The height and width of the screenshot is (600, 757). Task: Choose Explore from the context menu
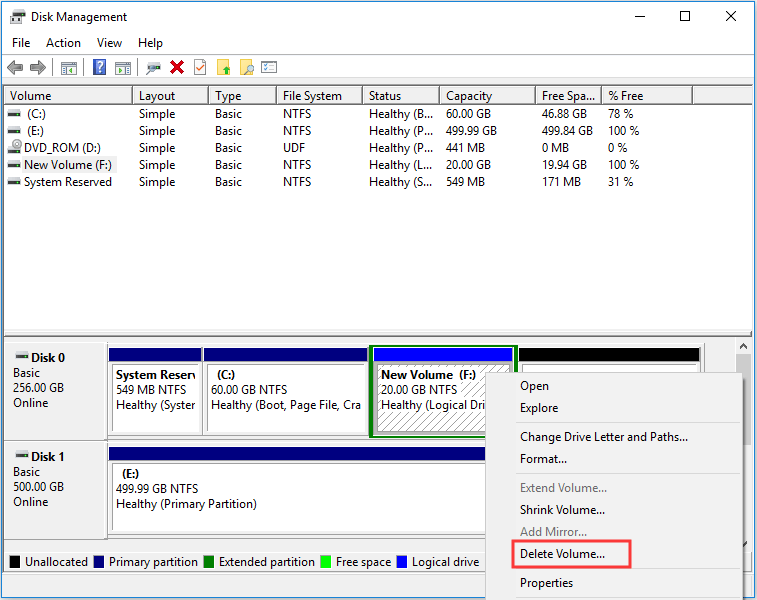pyautogui.click(x=539, y=408)
